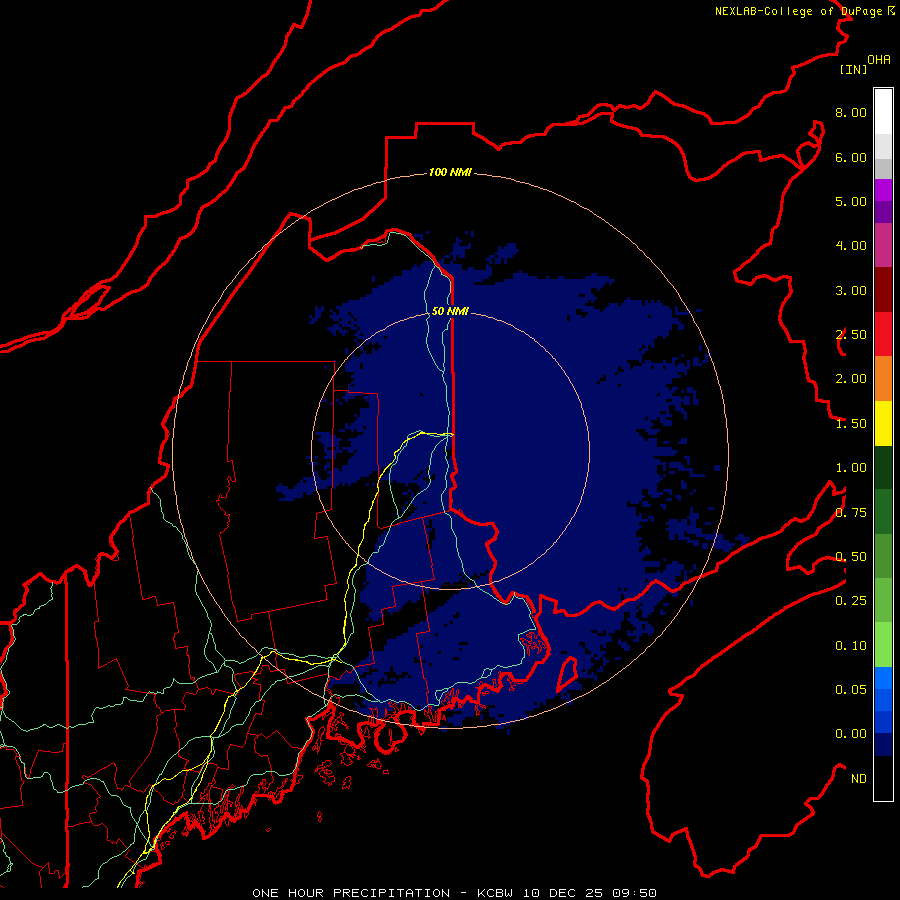Click the [IN] units label

(853, 69)
